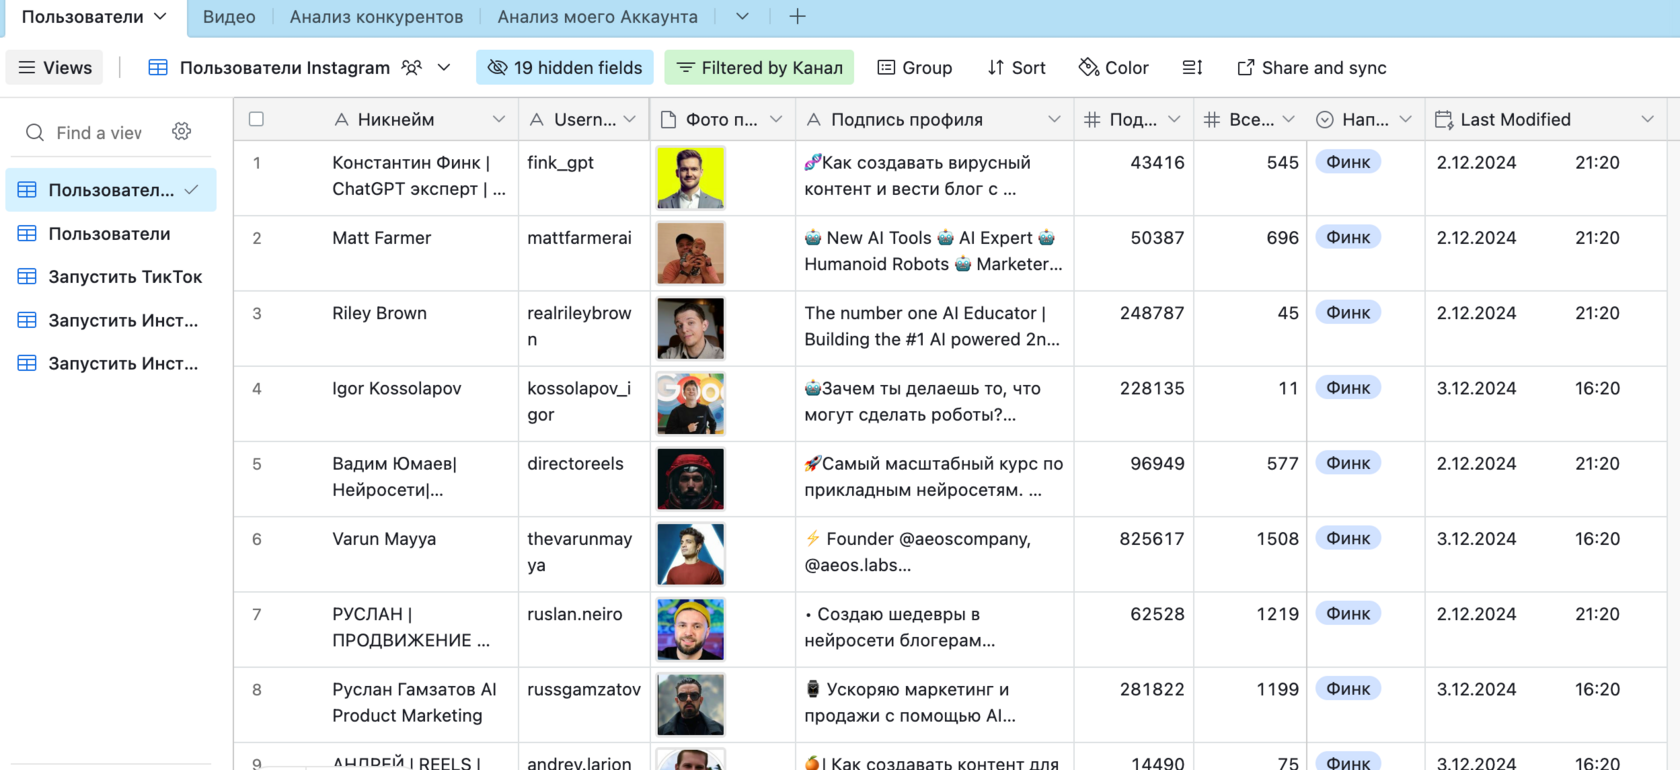The height and width of the screenshot is (770, 1680).
Task: Open ruslan.neiro profile photo thumbnail
Action: point(690,629)
